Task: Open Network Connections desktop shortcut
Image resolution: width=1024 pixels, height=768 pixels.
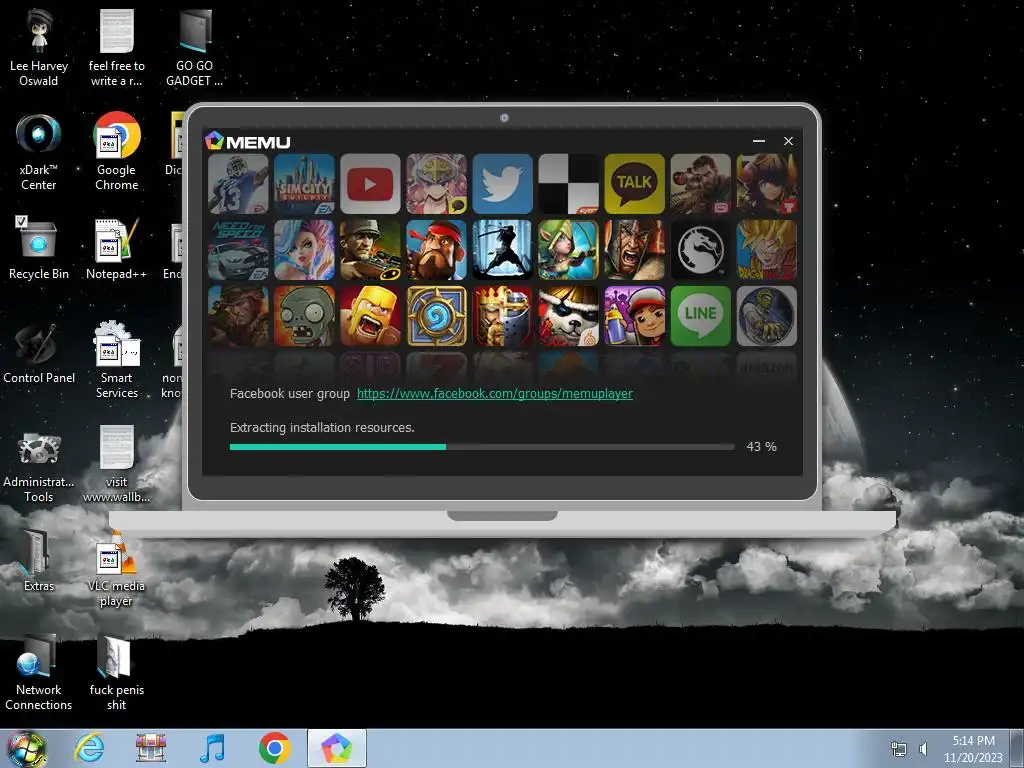Action: coord(39,673)
